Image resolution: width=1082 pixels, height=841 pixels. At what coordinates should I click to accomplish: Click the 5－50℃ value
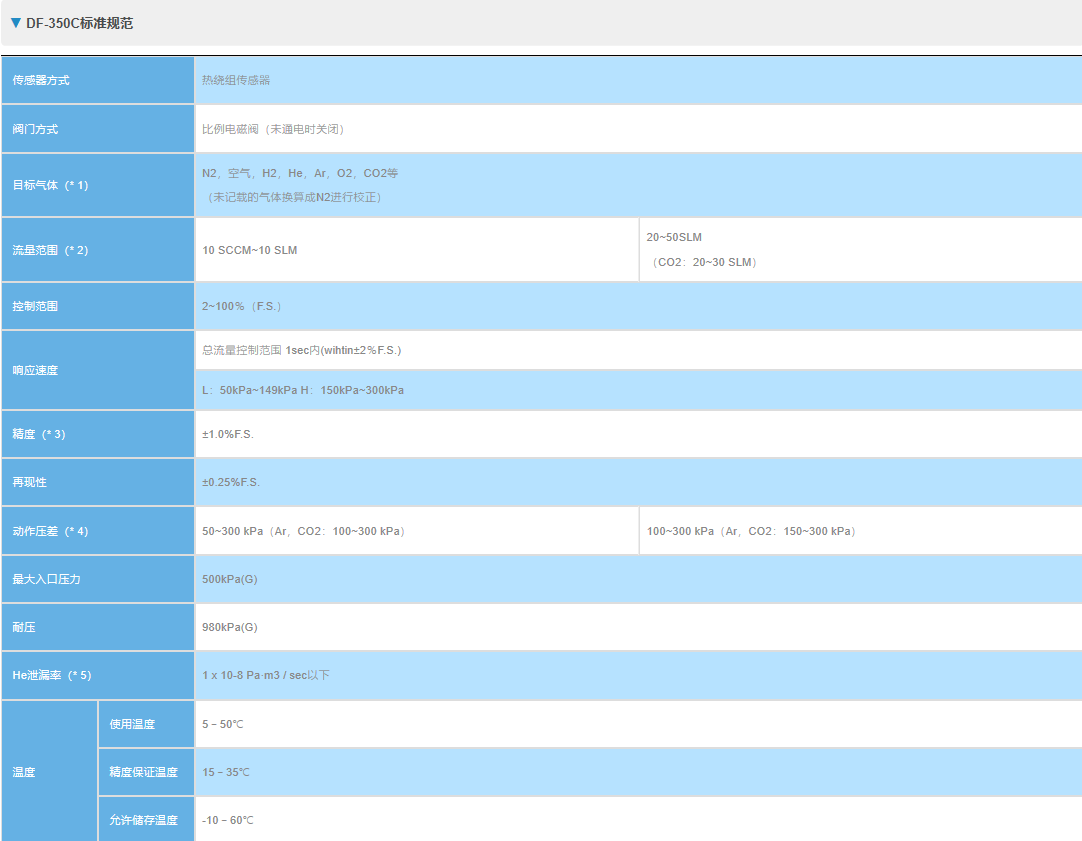click(223, 724)
